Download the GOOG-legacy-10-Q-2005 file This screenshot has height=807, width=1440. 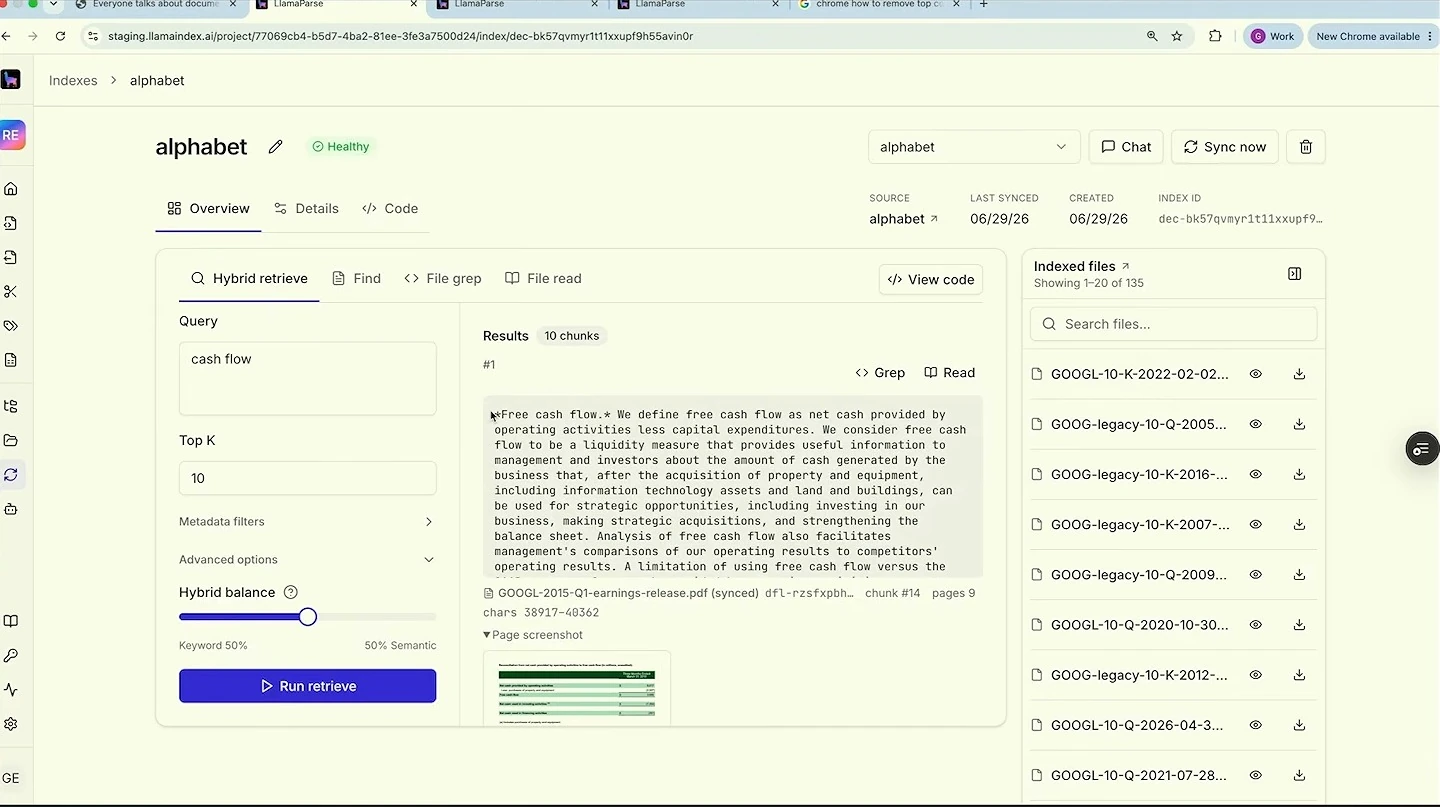[x=1299, y=424]
